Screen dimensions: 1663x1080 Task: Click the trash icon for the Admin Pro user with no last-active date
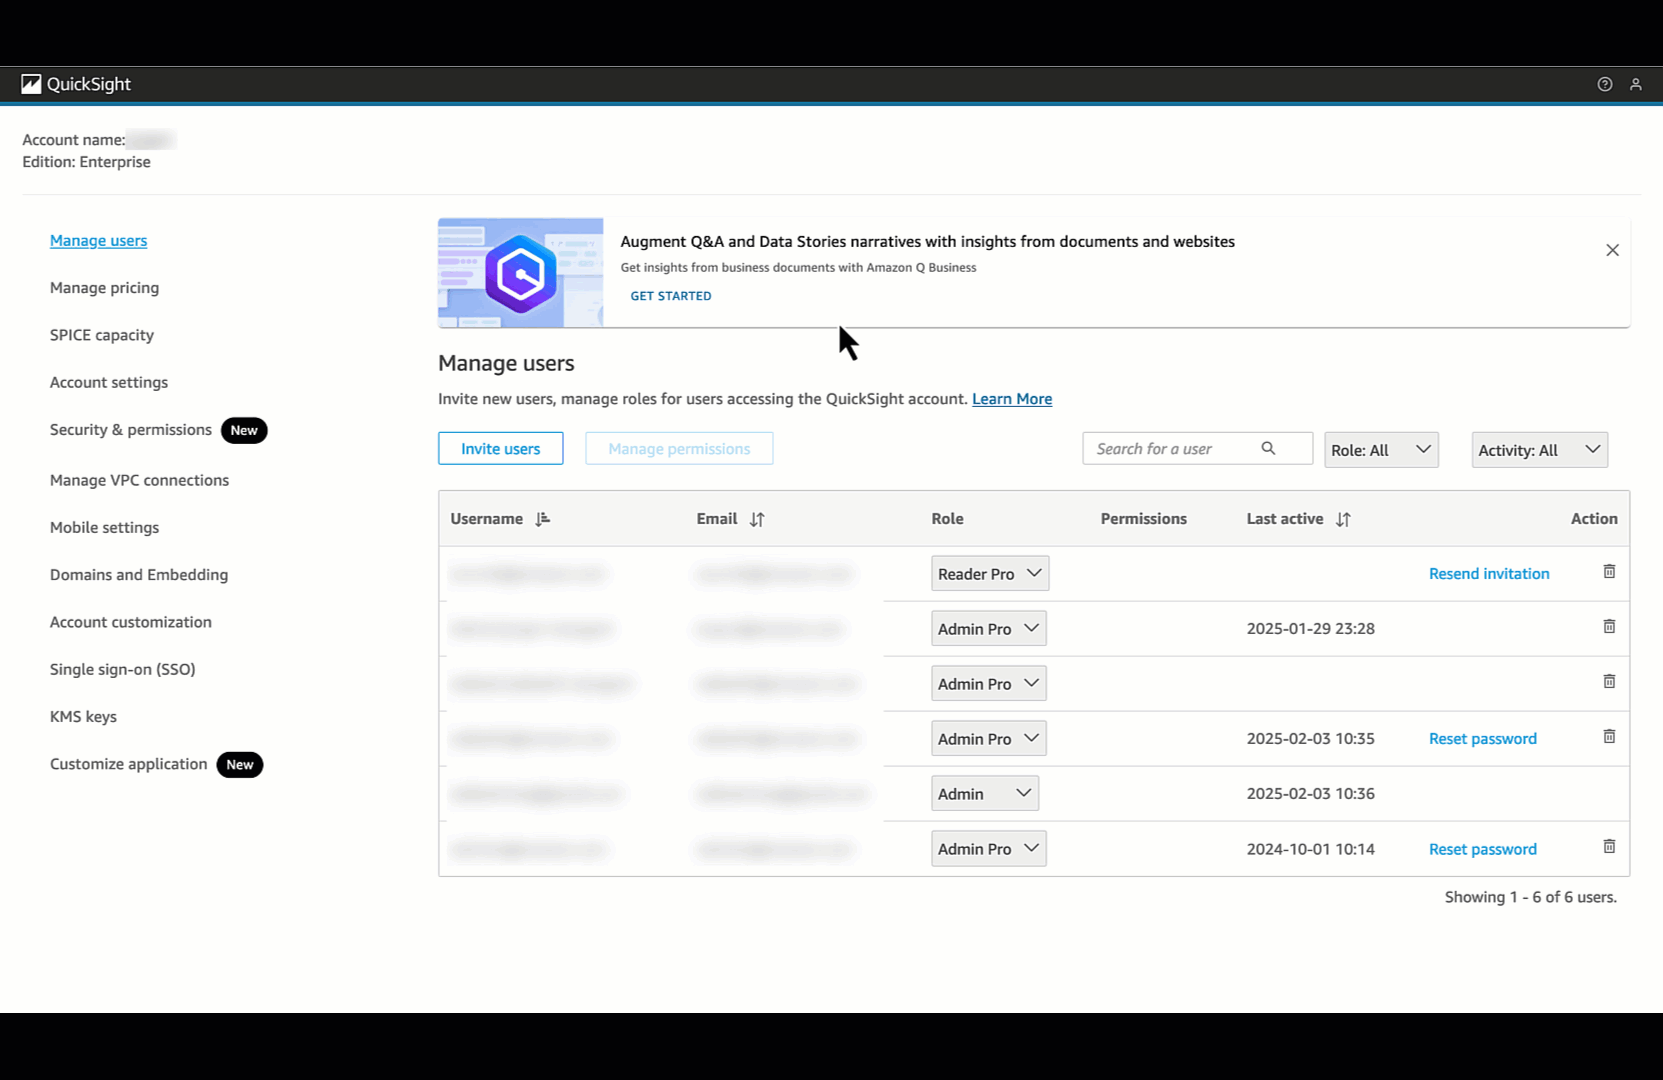click(1609, 682)
